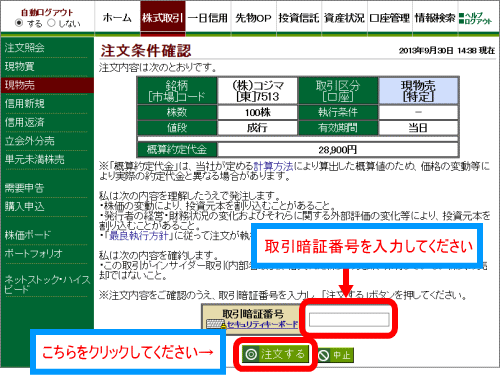500x375 pixels.
Task: Open ネットストック・ハイスピード in sidebar
Action: 47,284
